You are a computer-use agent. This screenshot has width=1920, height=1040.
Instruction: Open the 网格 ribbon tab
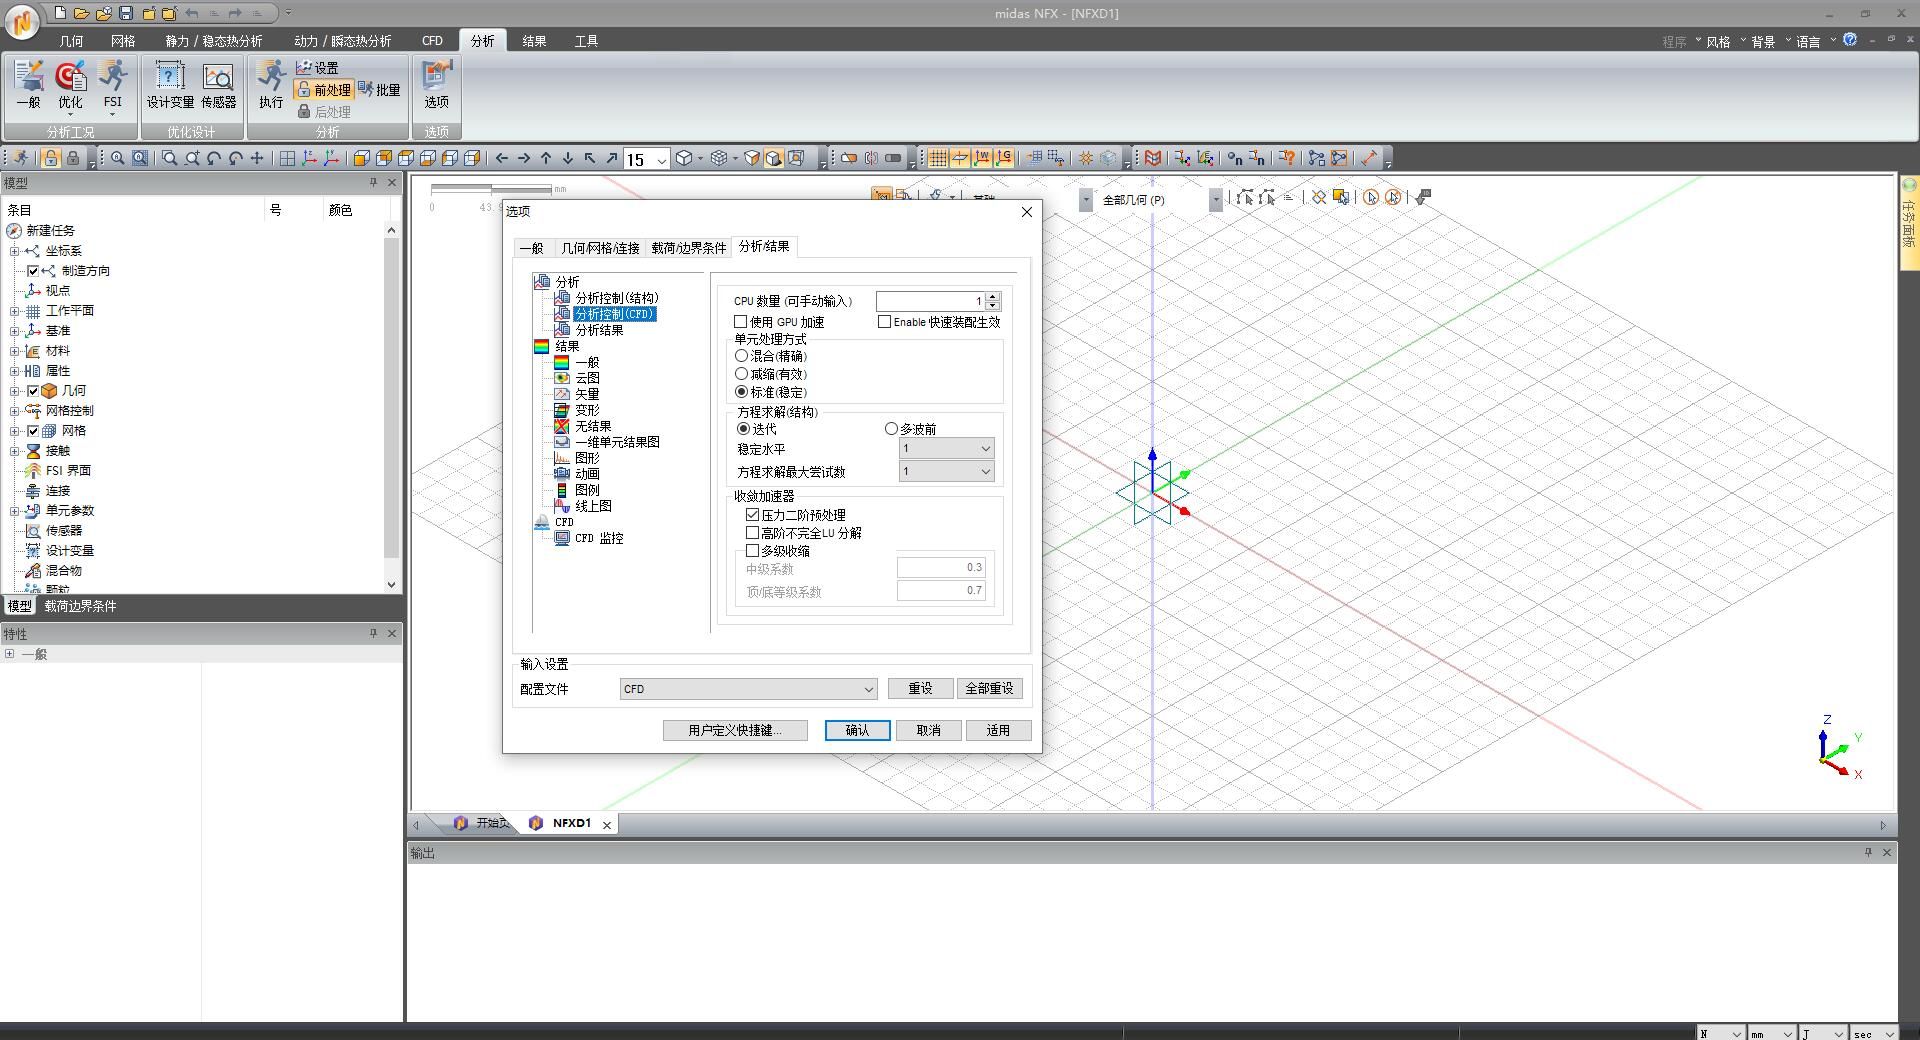123,41
